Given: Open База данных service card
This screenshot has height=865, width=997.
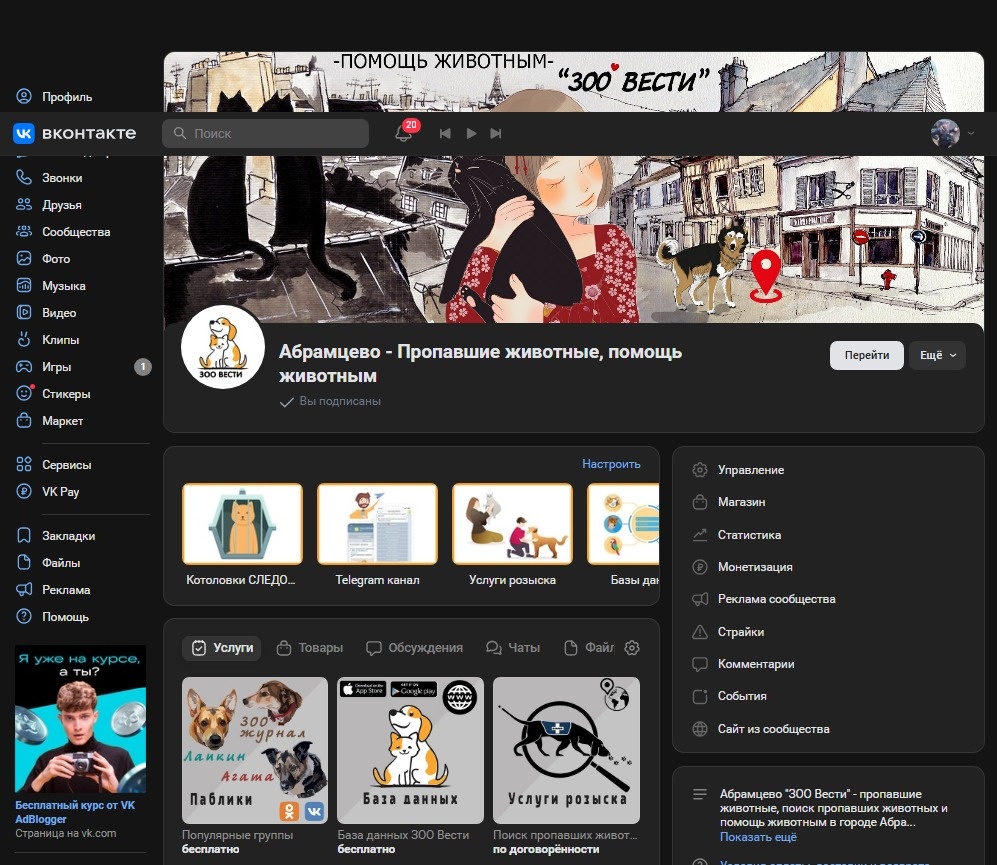Looking at the screenshot, I should [410, 751].
